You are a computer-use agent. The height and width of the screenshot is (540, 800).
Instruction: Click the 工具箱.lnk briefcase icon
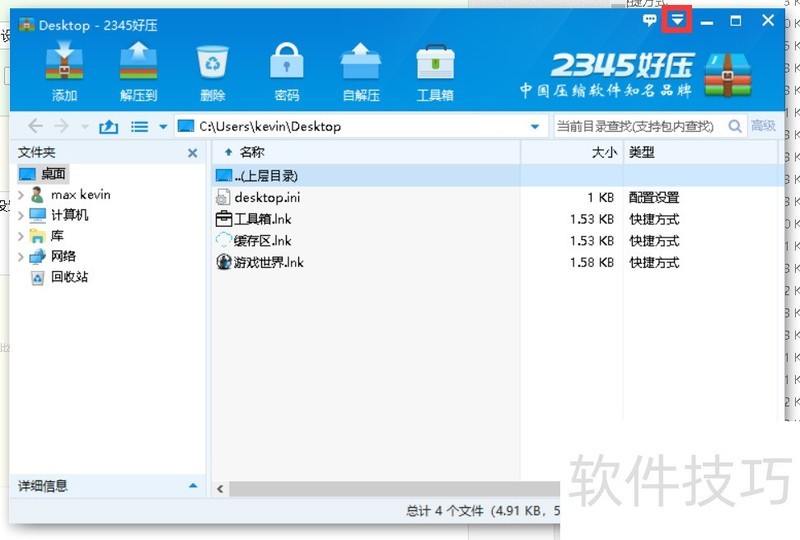(223, 219)
